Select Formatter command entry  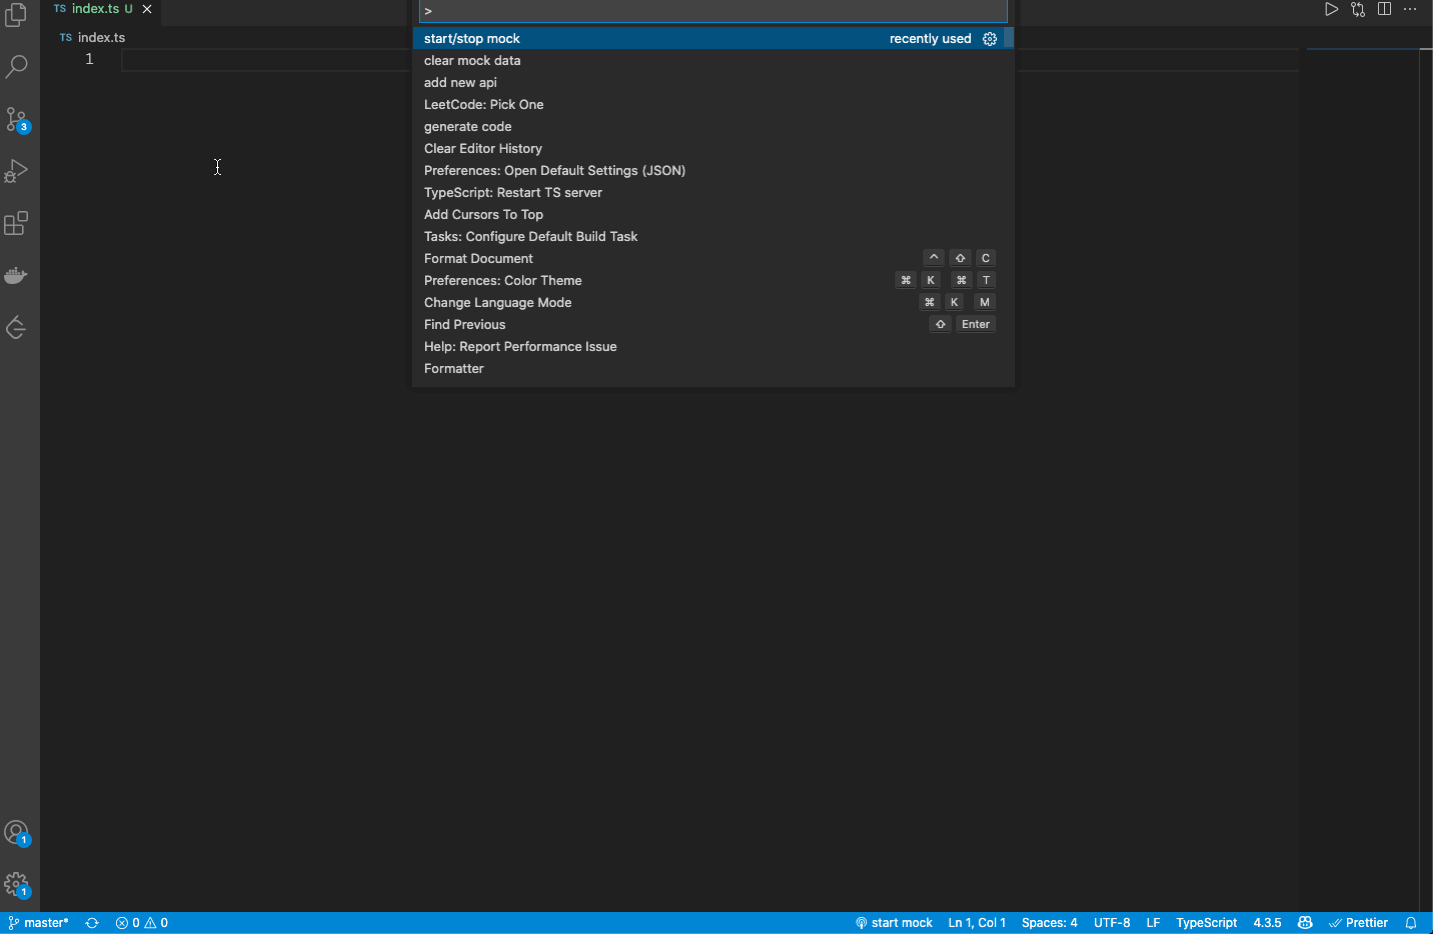713,369
